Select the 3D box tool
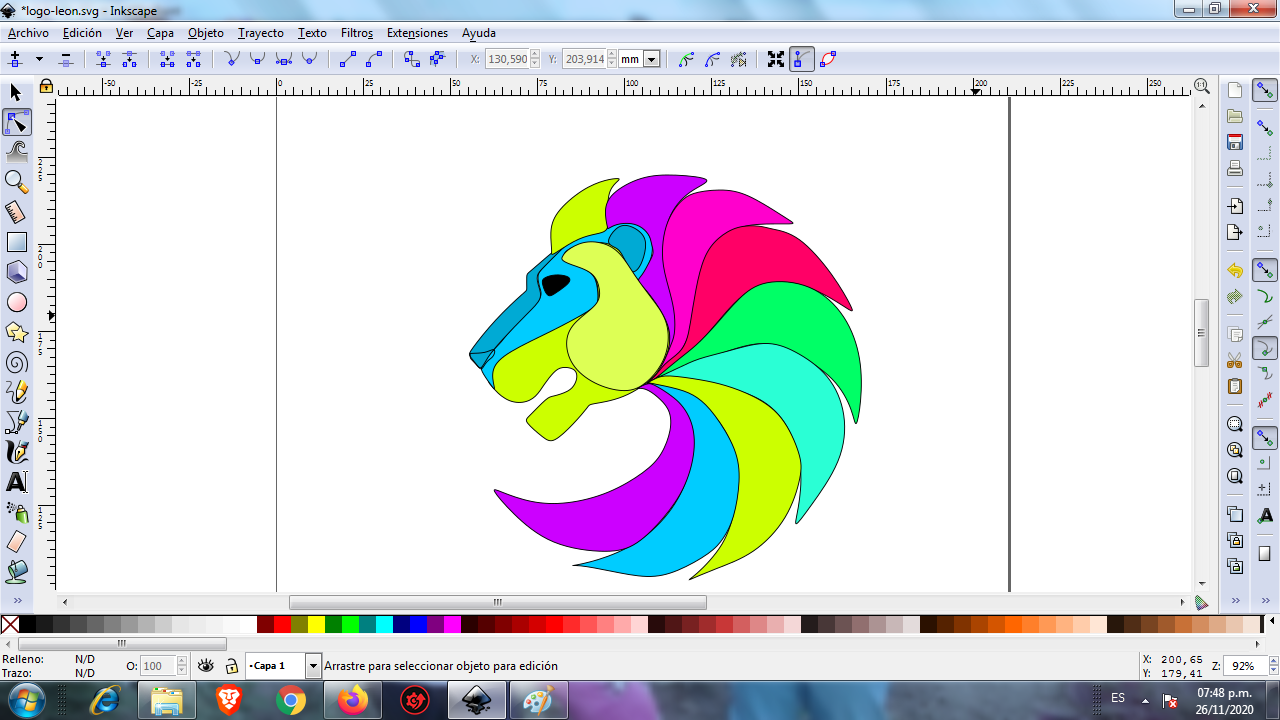Screen dimensions: 1280x720 point(16,272)
